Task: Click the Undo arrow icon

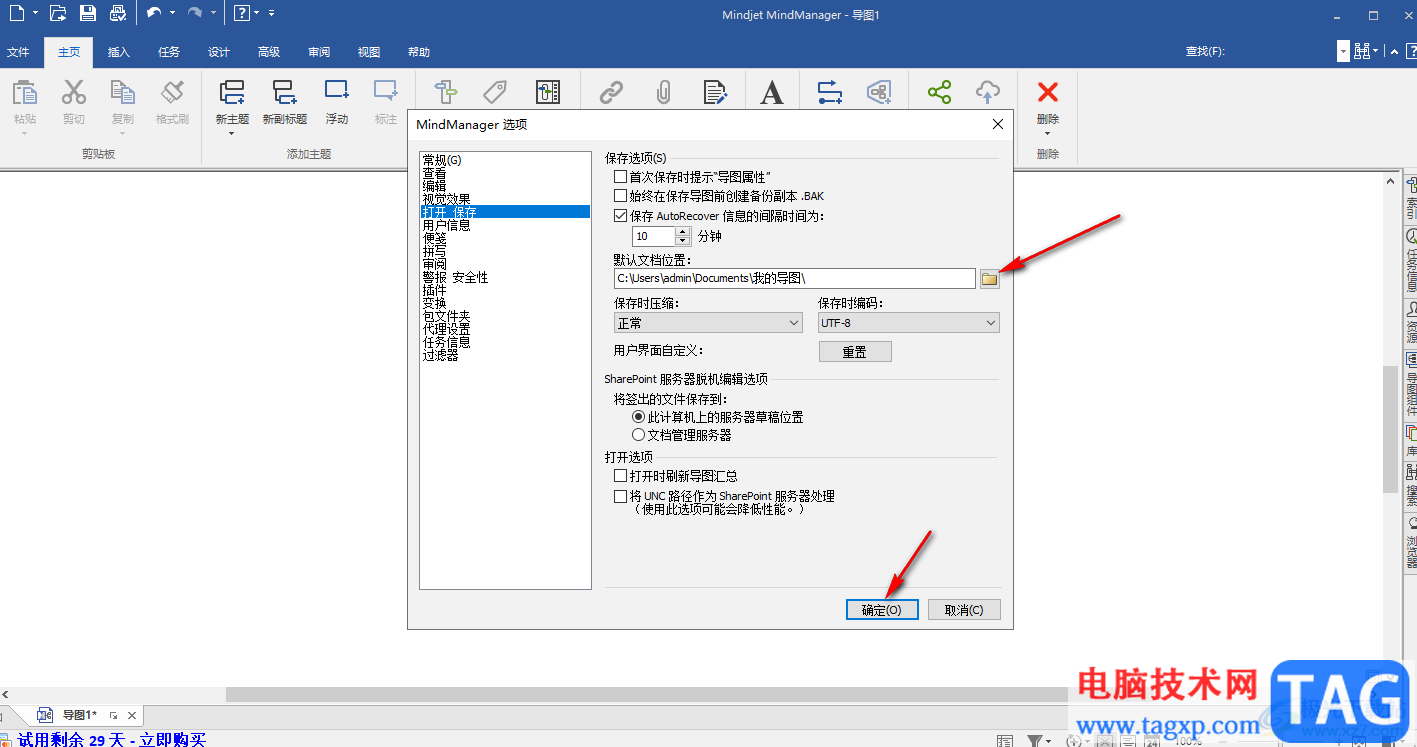Action: [153, 13]
